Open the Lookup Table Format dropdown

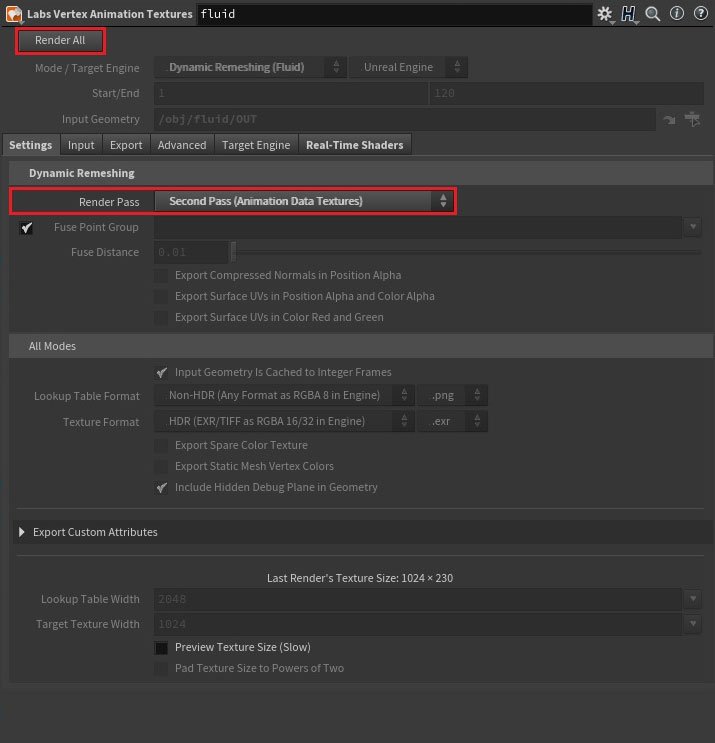(x=284, y=395)
